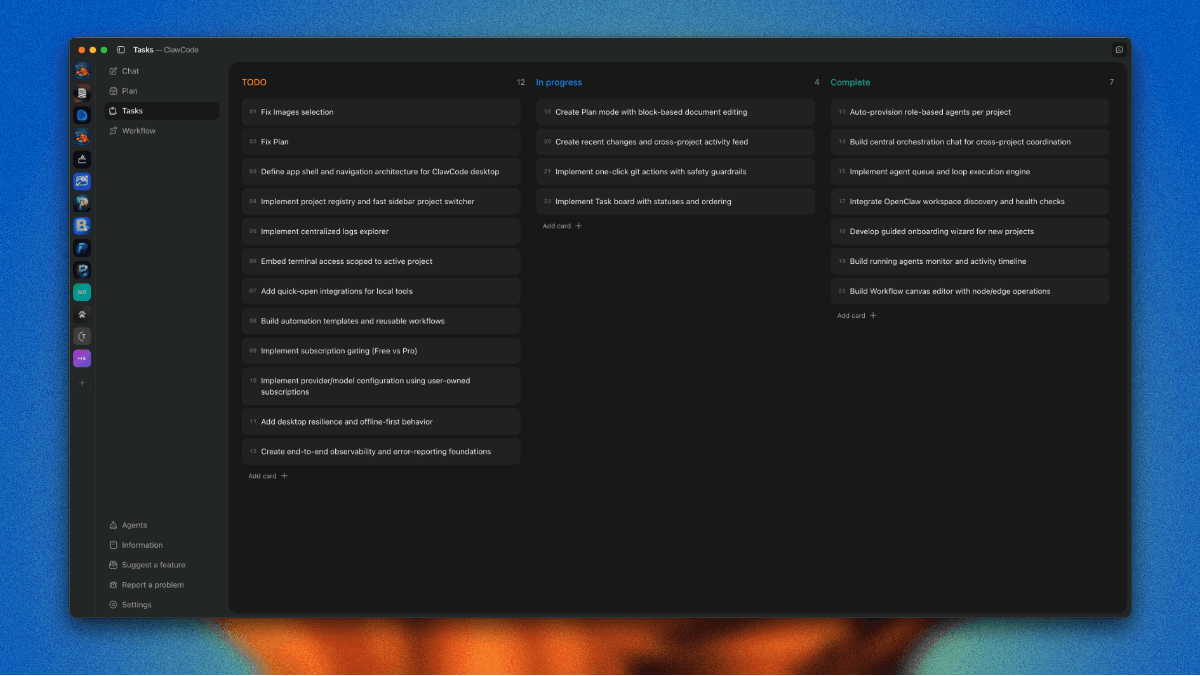The width and height of the screenshot is (1200, 676).
Task: Open the chat bubble icon at top right
Action: (x=1119, y=50)
